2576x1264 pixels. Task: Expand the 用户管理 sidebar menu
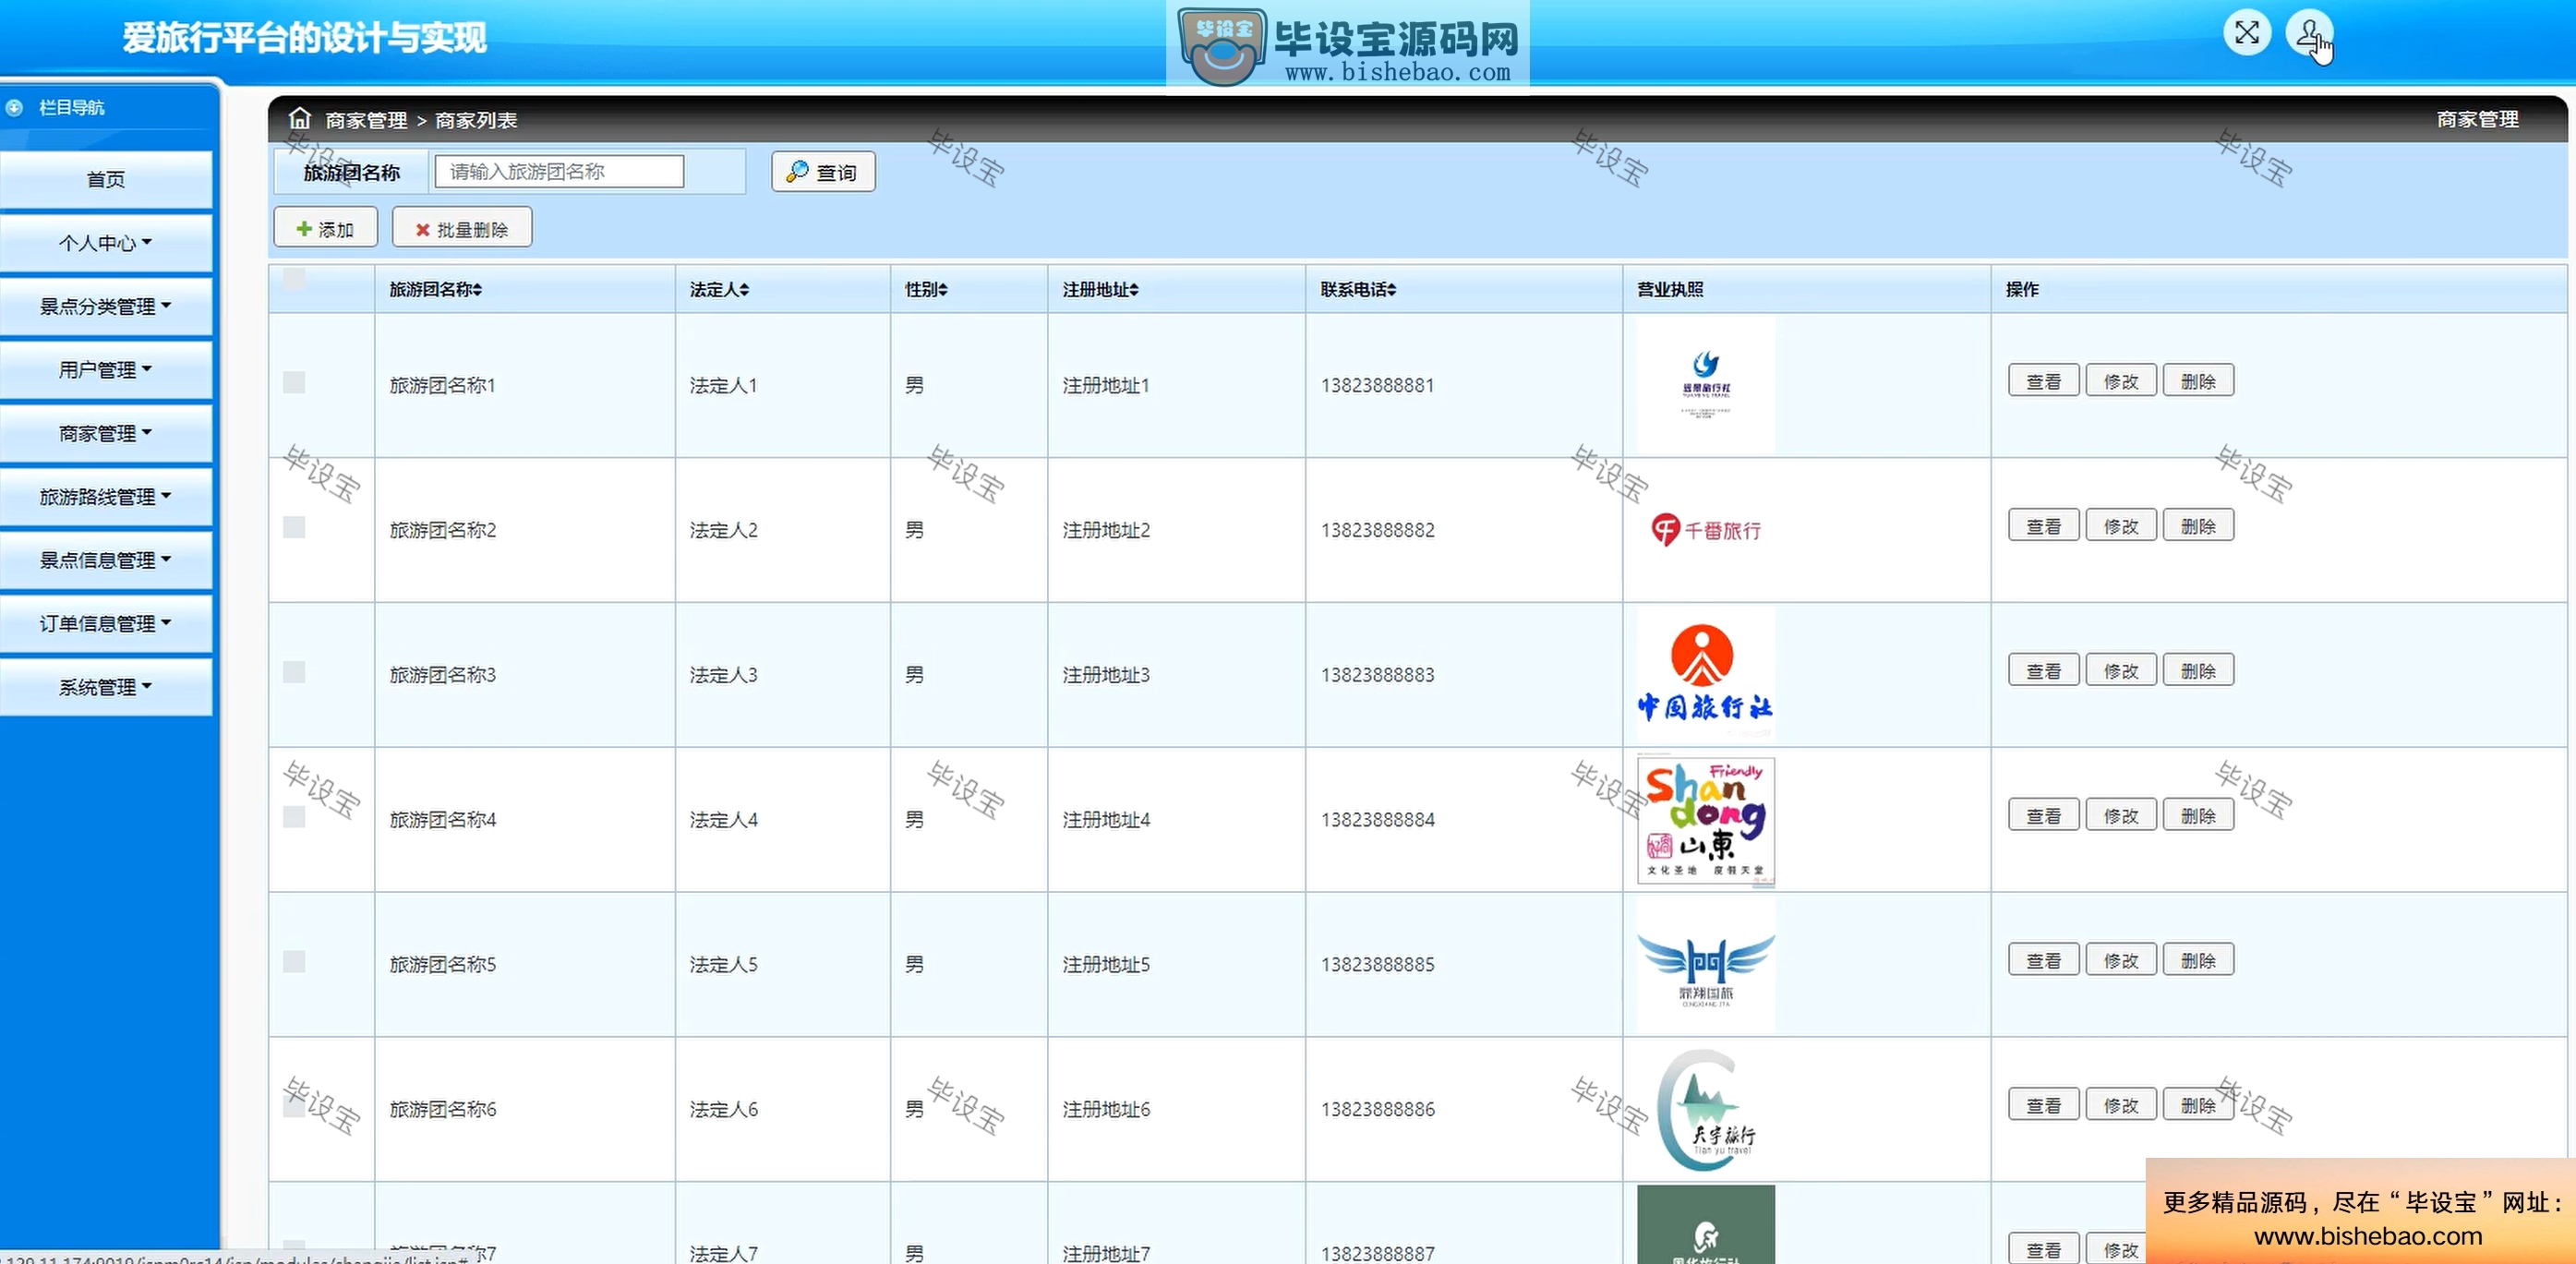106,370
